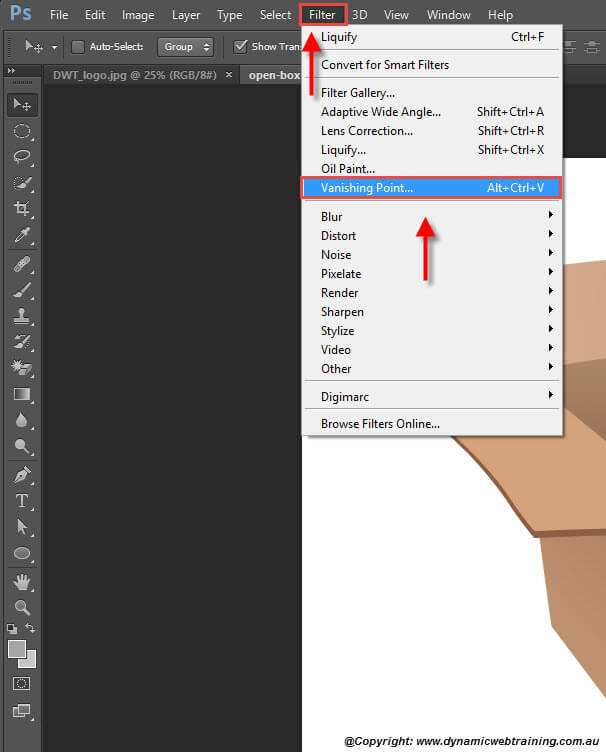Open the Layer menu
This screenshot has height=752, width=606.
186,15
